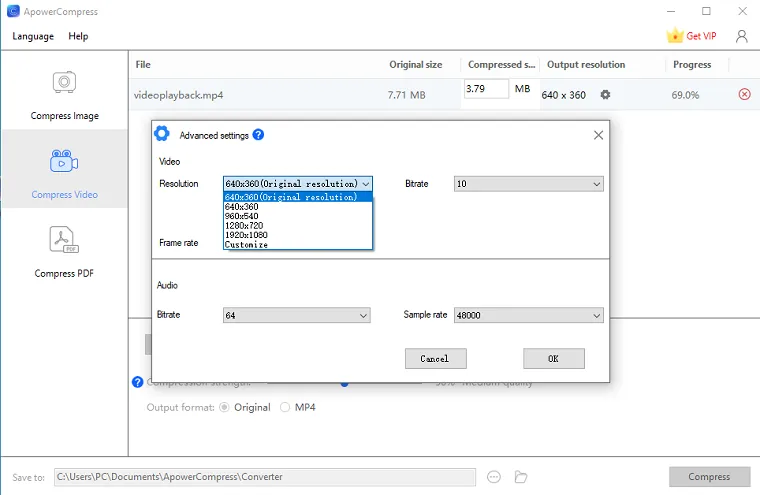The width and height of the screenshot is (760, 495).
Task: Choose 640x360(Original resolution) from the list
Action: coord(298,197)
